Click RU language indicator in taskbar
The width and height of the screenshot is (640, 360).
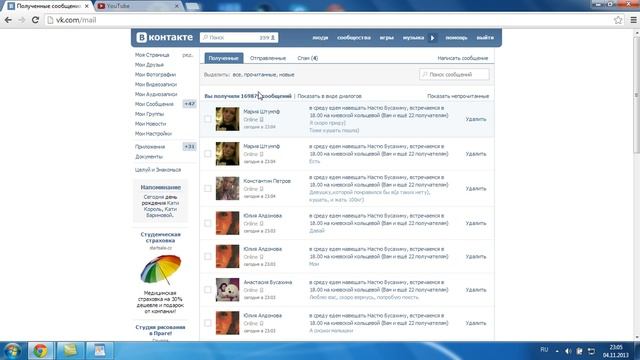pos(544,350)
